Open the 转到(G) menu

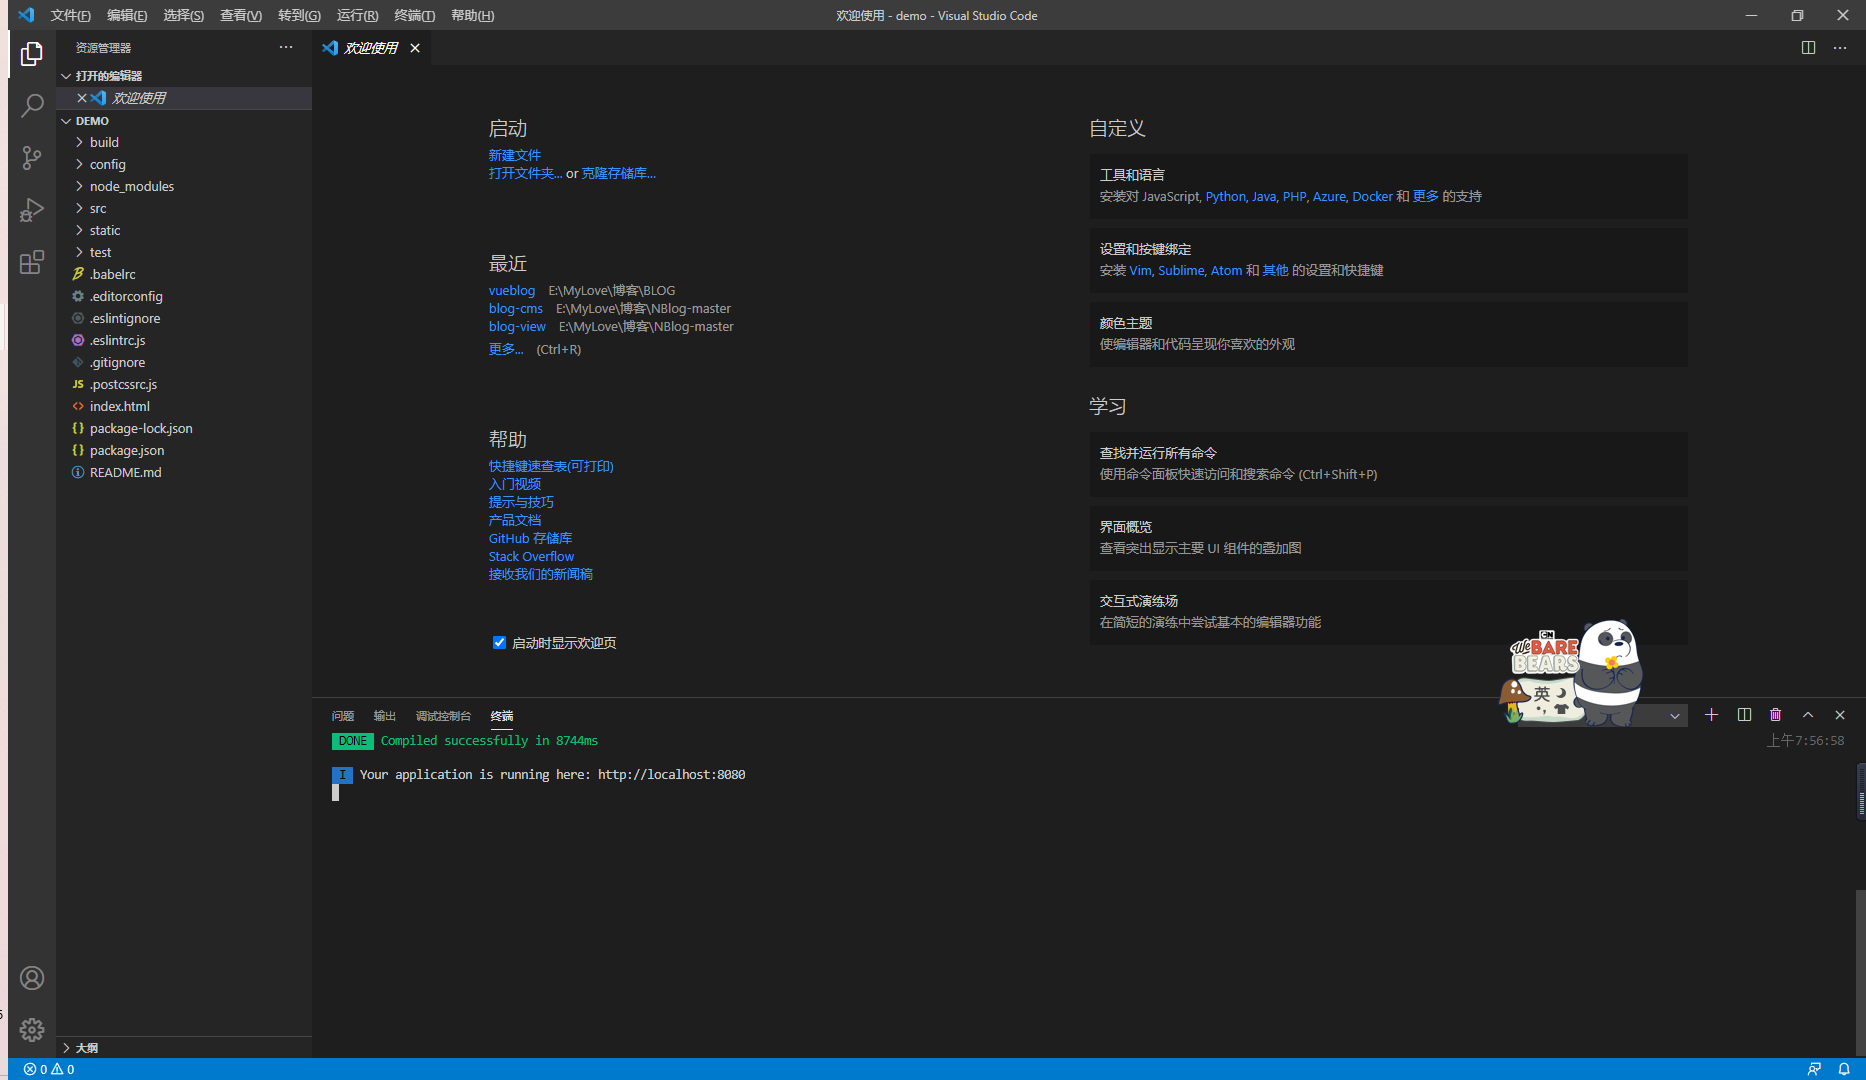click(x=299, y=15)
